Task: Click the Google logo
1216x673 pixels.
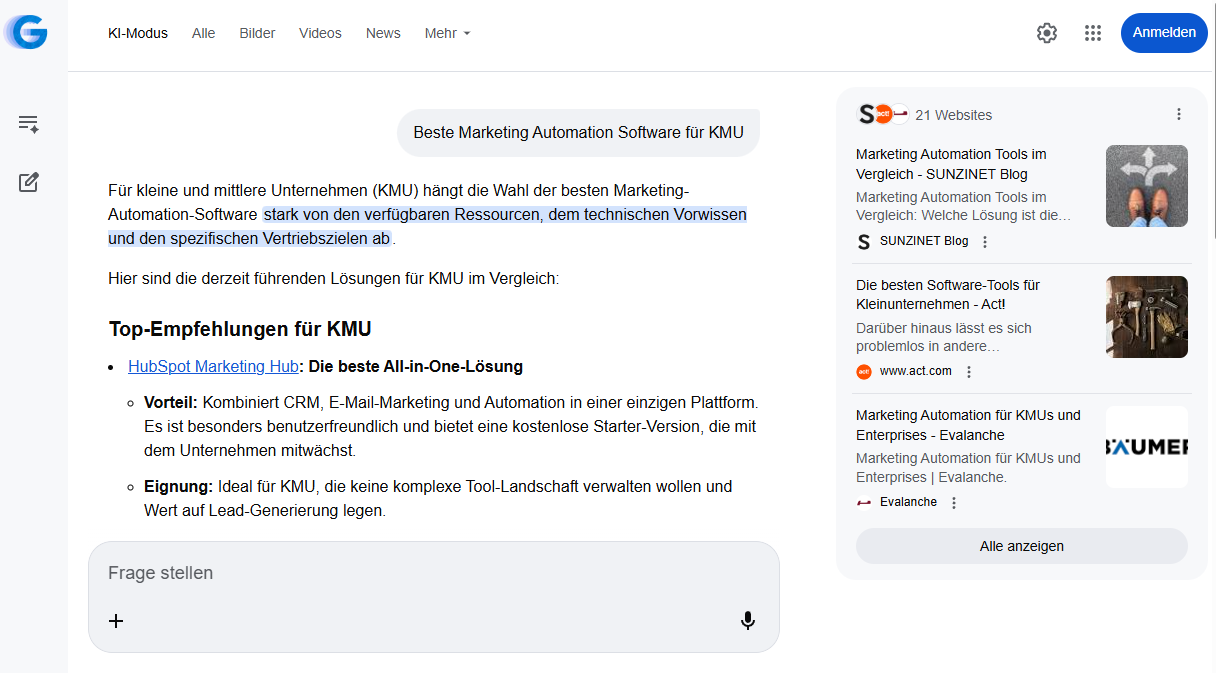Action: tap(29, 32)
